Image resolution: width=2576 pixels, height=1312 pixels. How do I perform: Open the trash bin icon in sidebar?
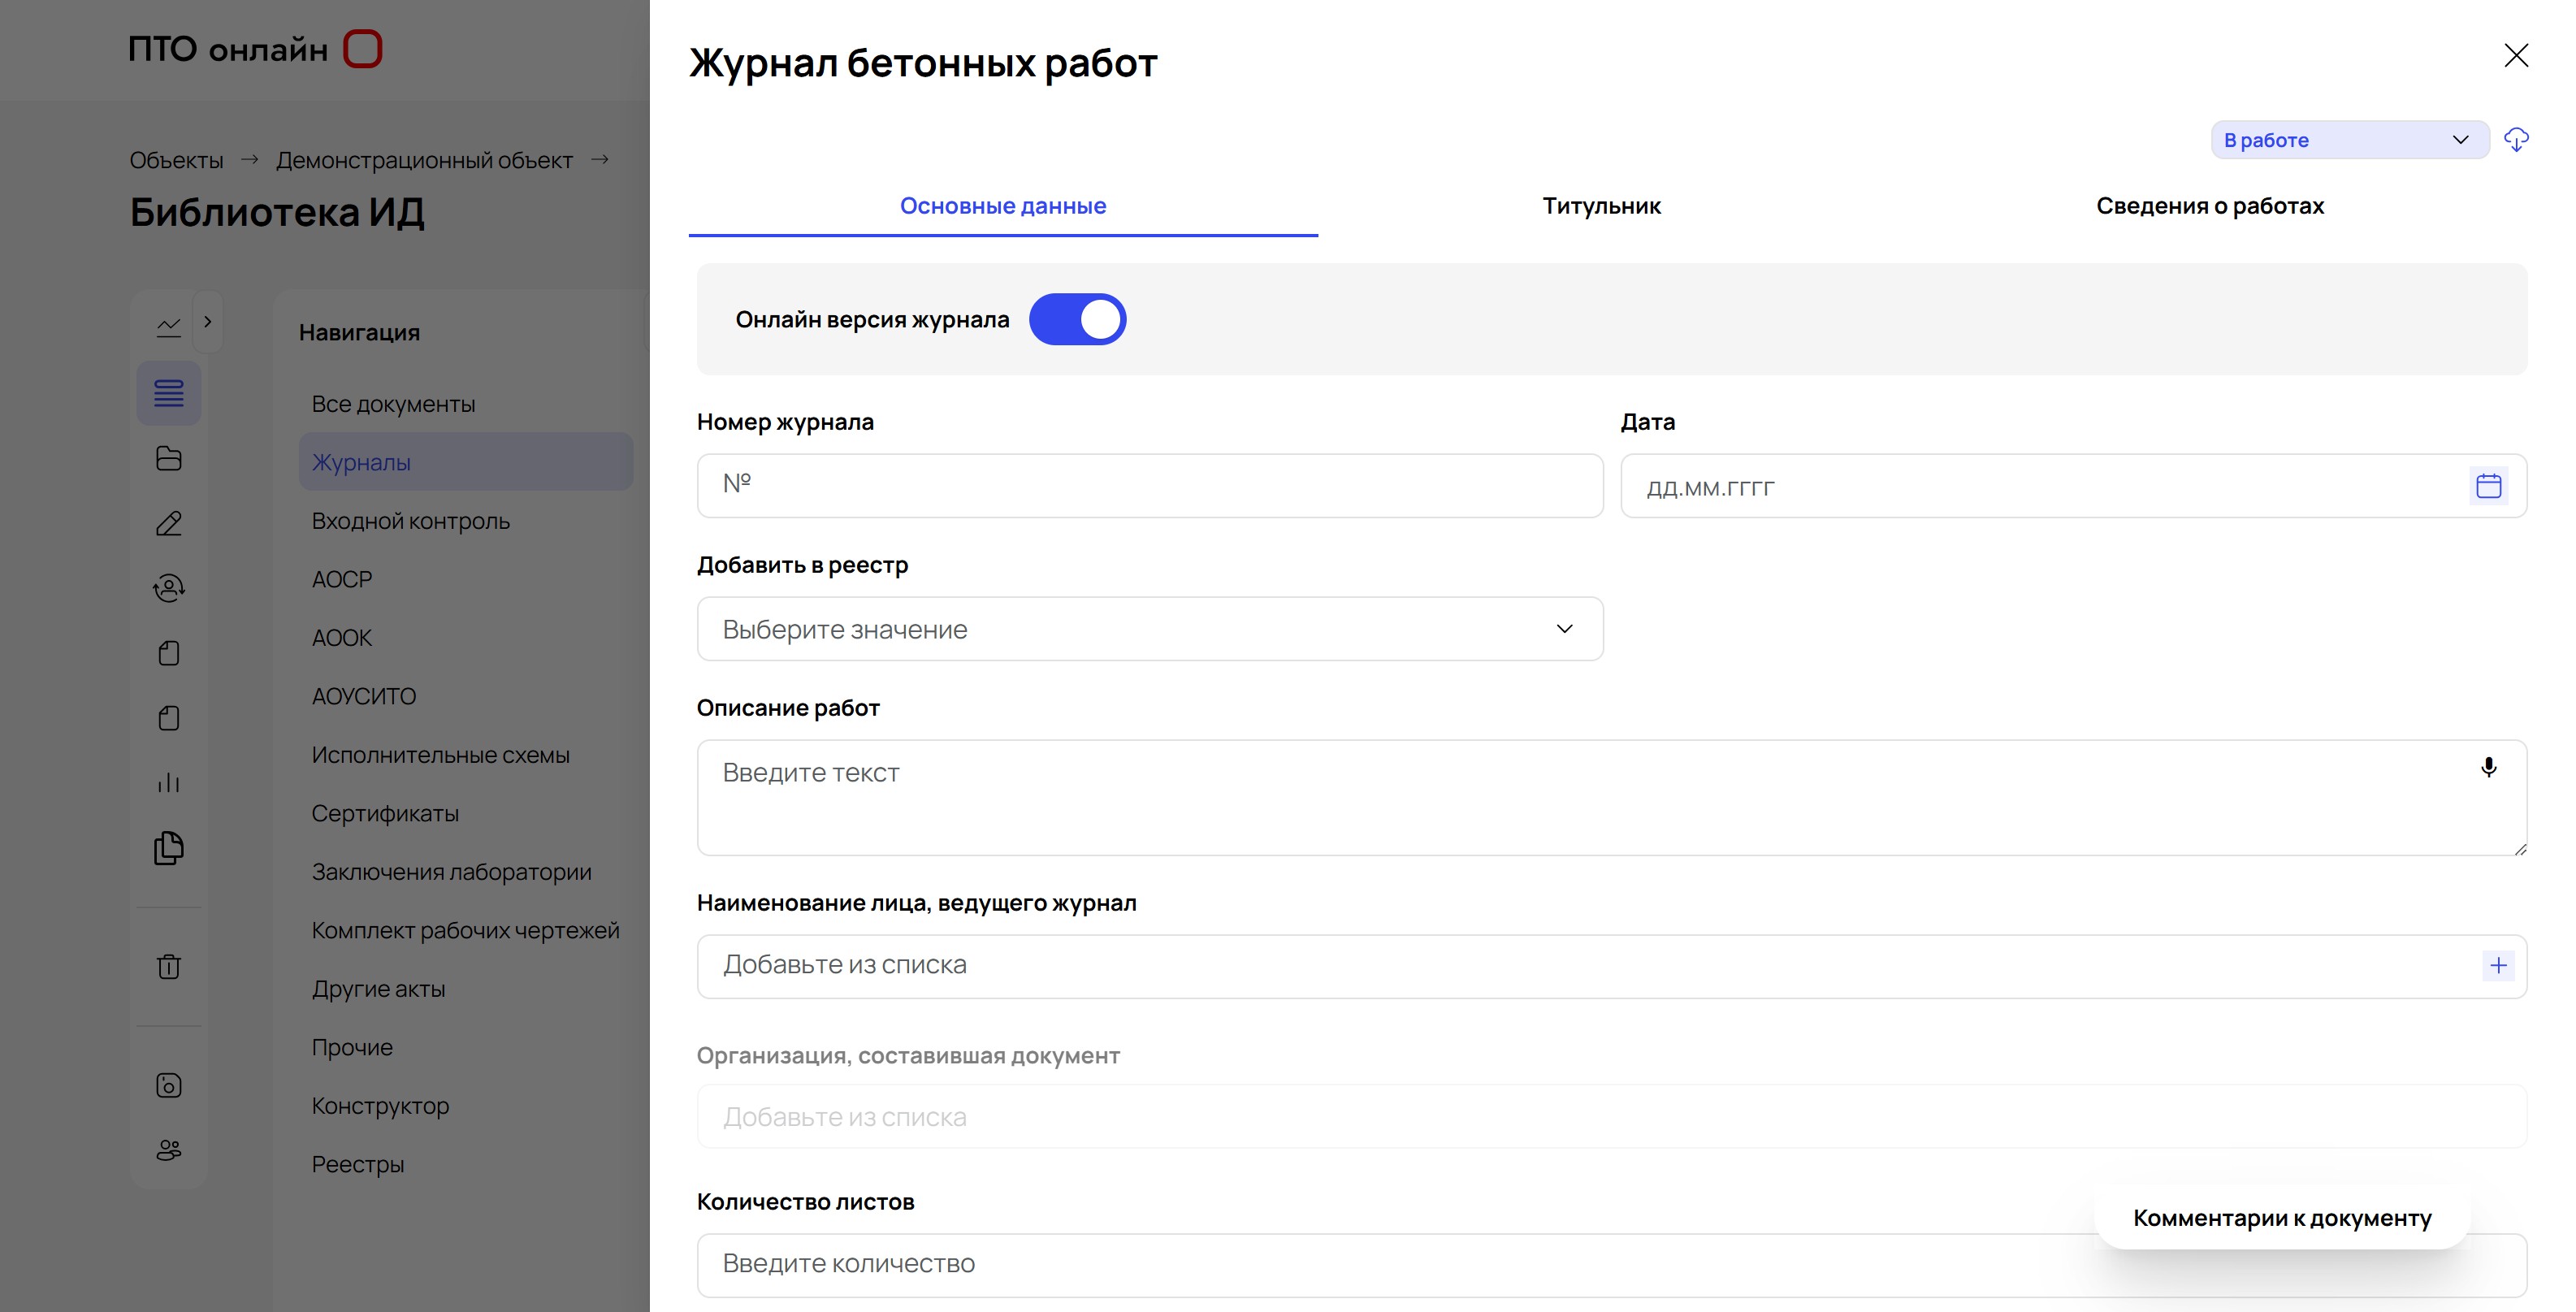[x=169, y=967]
